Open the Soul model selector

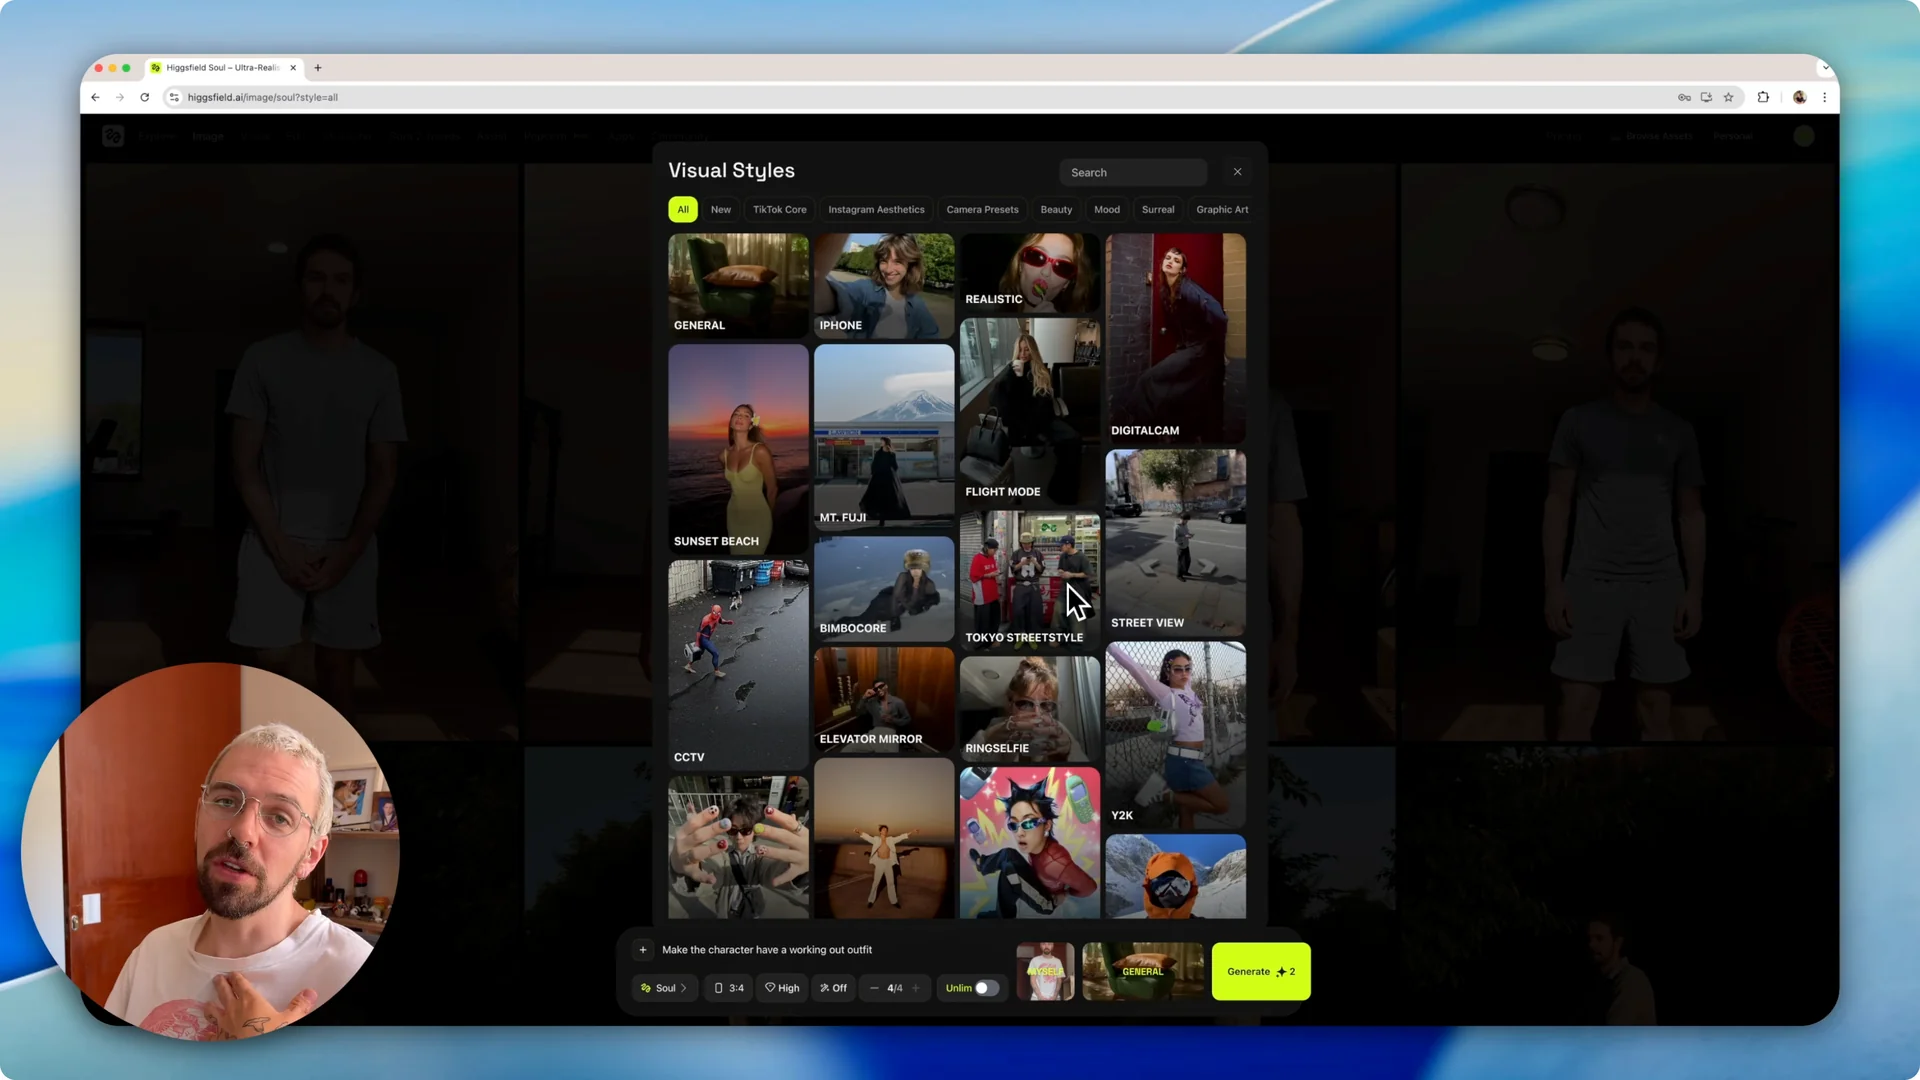[664, 988]
